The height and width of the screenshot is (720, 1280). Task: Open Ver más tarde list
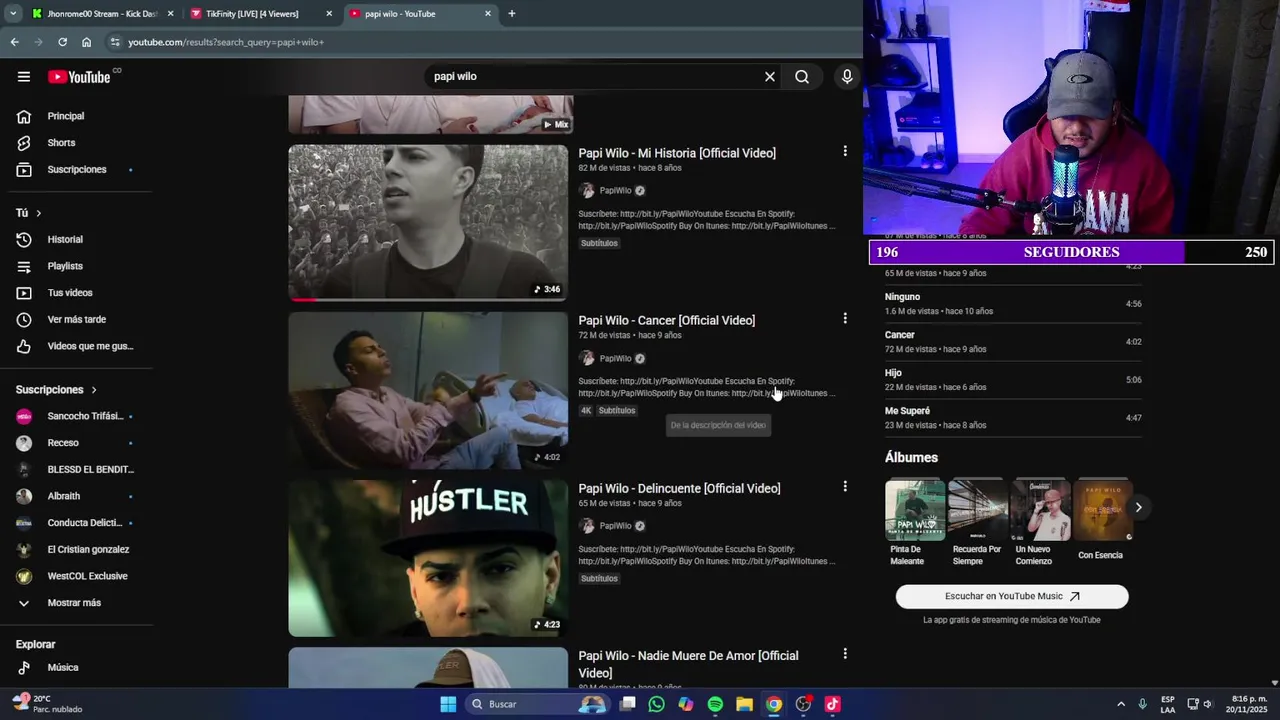pos(76,320)
